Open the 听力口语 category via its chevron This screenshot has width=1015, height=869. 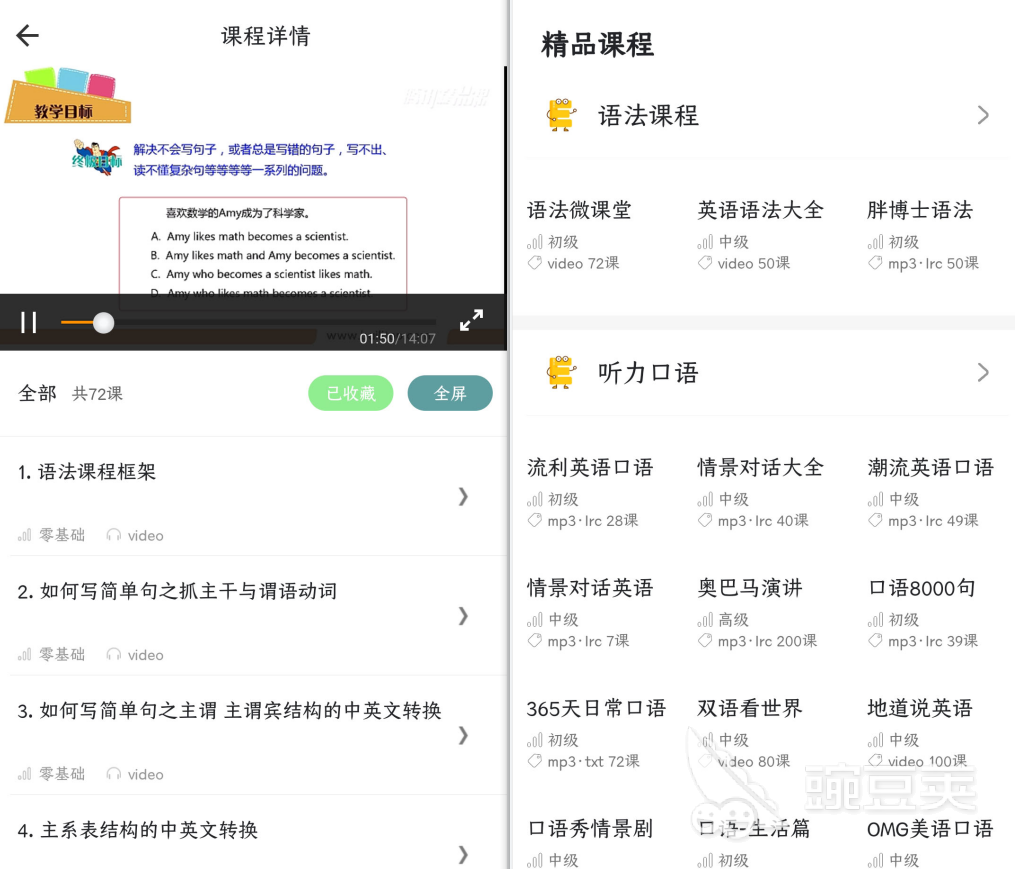[983, 371]
